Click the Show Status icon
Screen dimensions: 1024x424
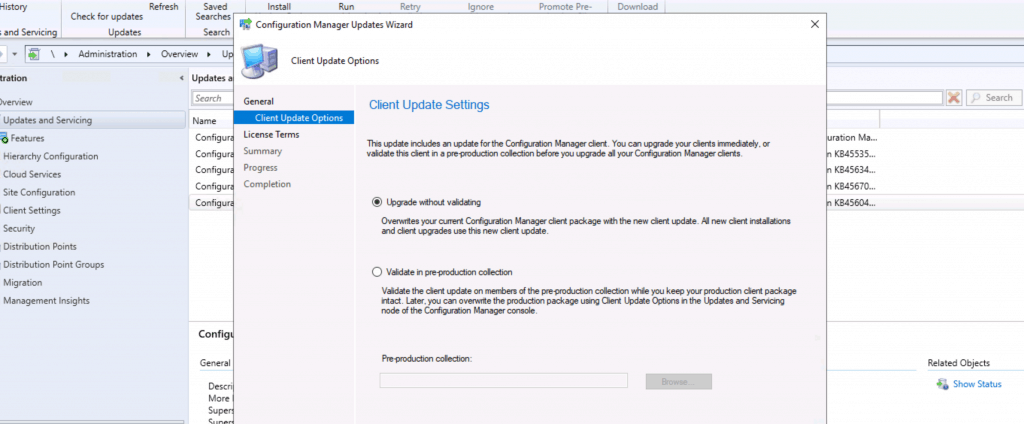(942, 384)
